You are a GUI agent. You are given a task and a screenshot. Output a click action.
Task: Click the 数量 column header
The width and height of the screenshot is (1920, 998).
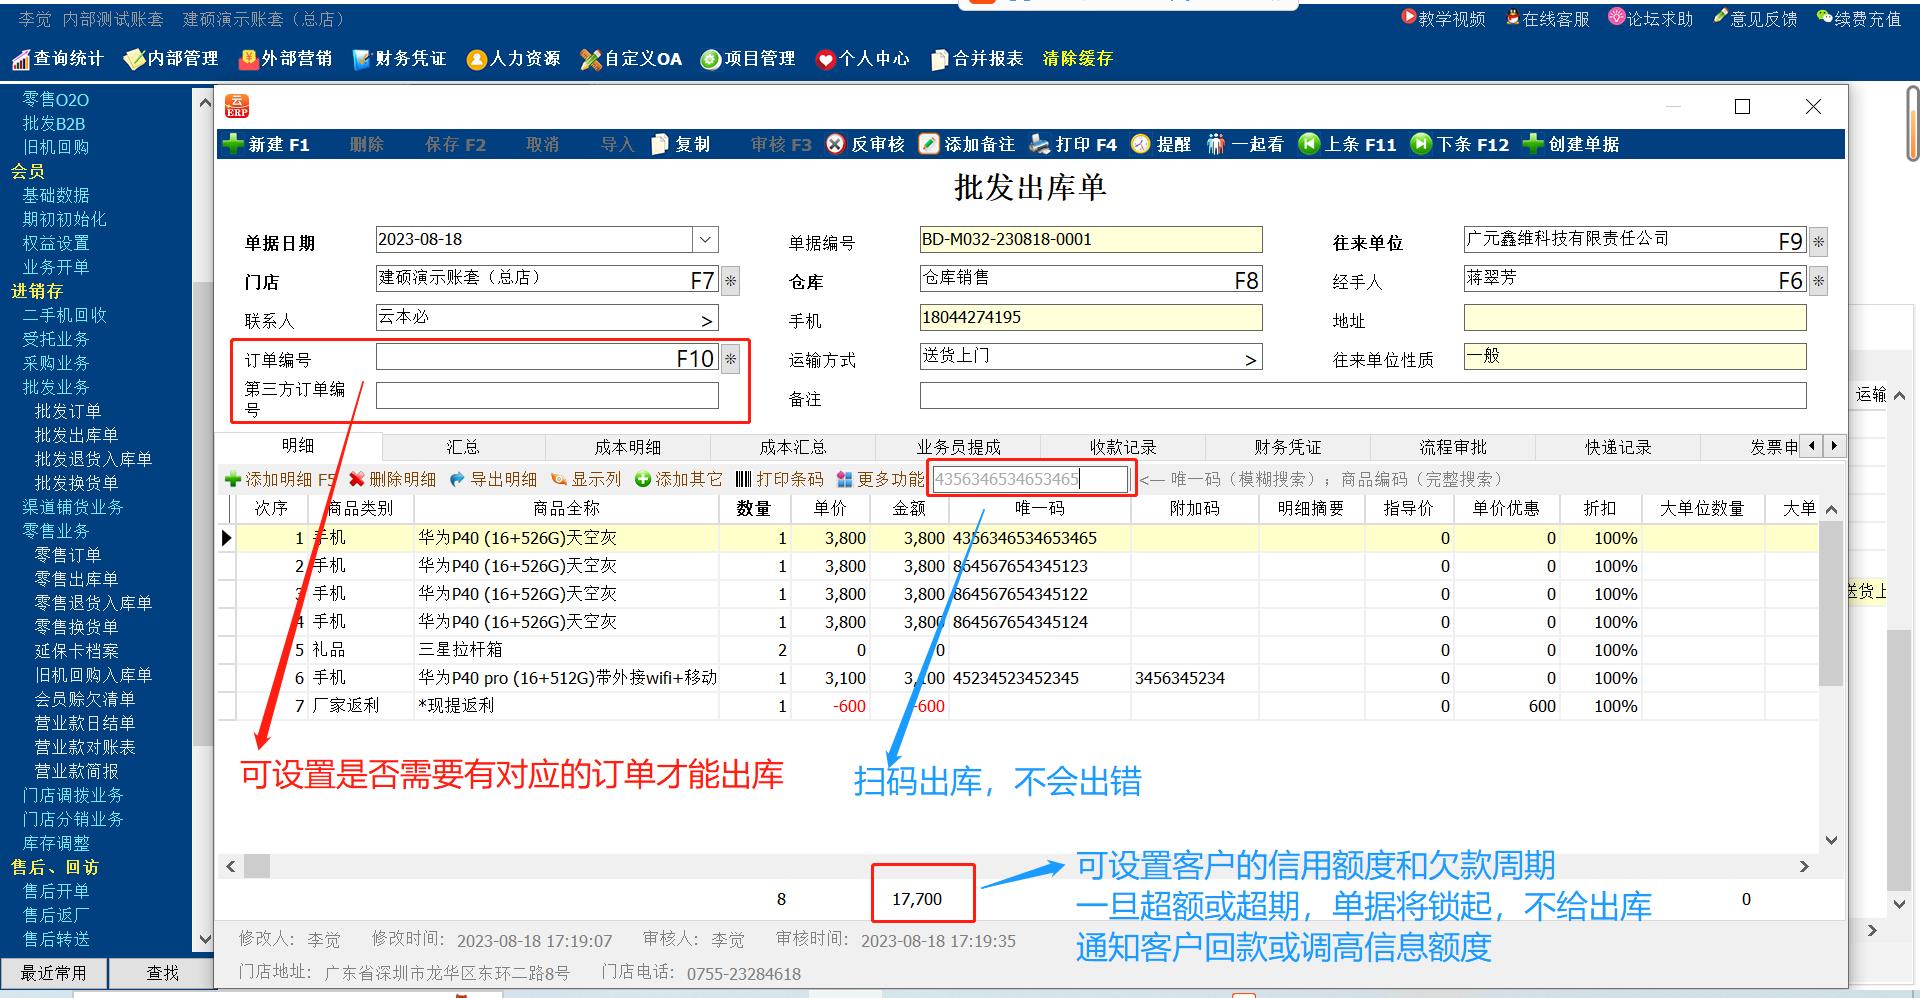(754, 509)
